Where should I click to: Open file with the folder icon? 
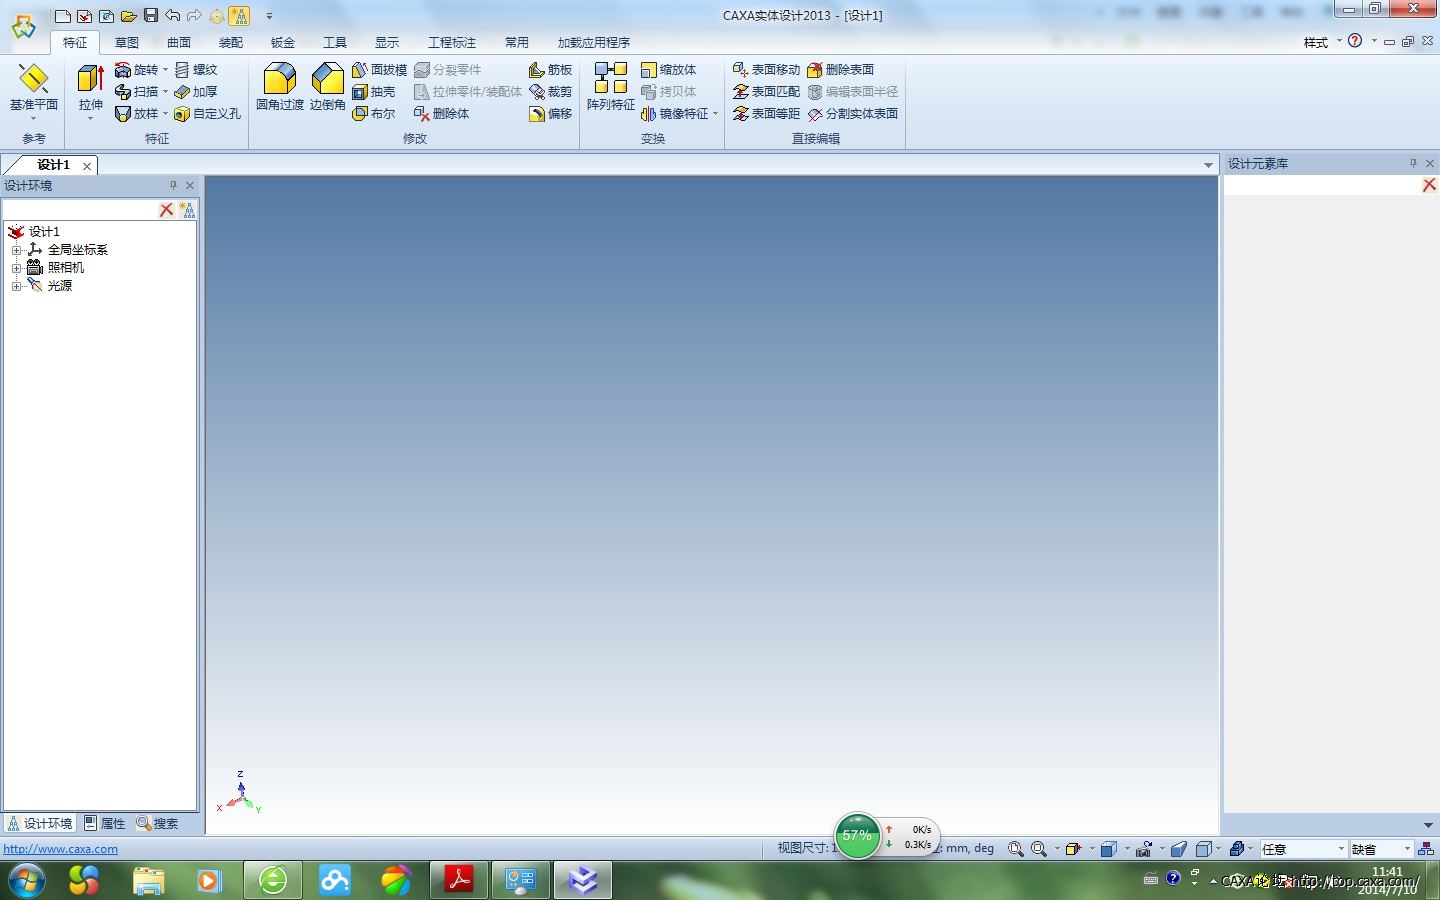(128, 15)
